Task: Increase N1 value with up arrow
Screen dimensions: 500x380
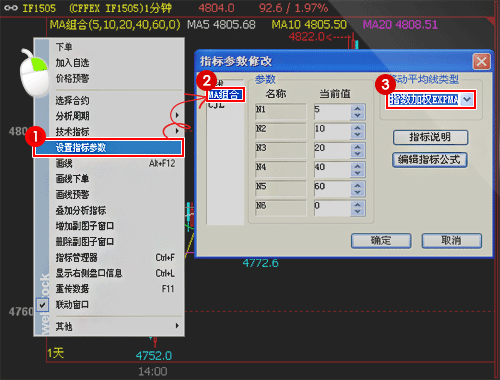Action: [x=357, y=108]
